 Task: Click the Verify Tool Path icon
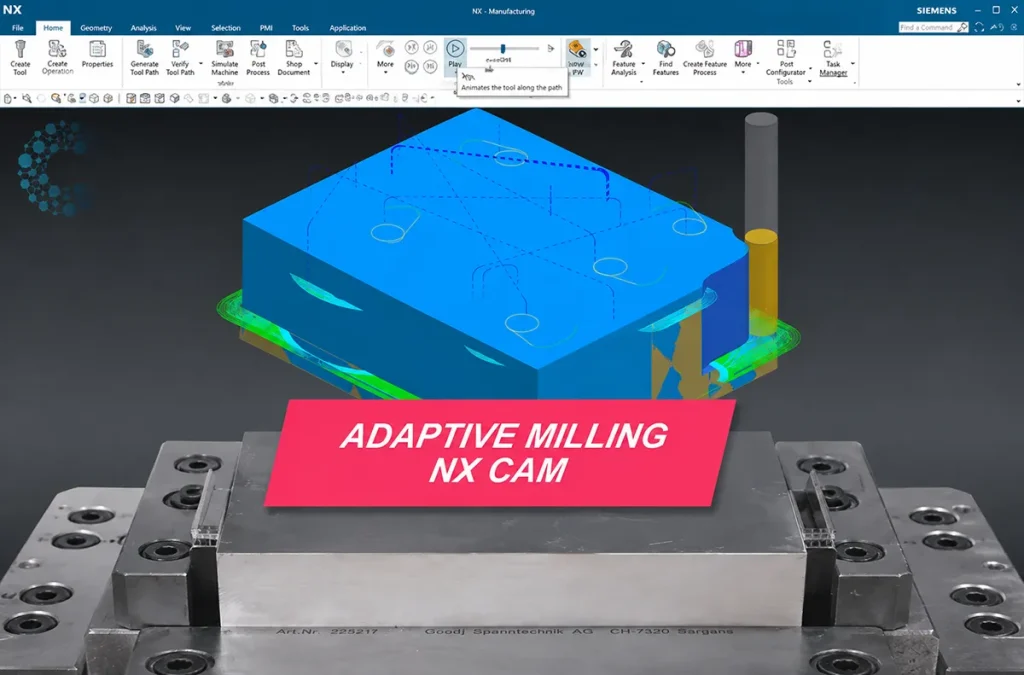pyautogui.click(x=180, y=50)
